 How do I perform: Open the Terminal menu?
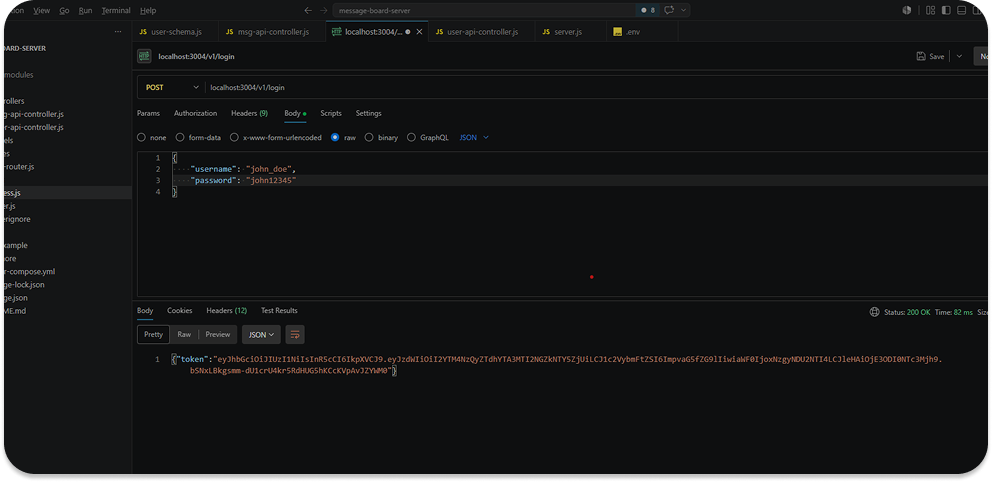pos(116,11)
